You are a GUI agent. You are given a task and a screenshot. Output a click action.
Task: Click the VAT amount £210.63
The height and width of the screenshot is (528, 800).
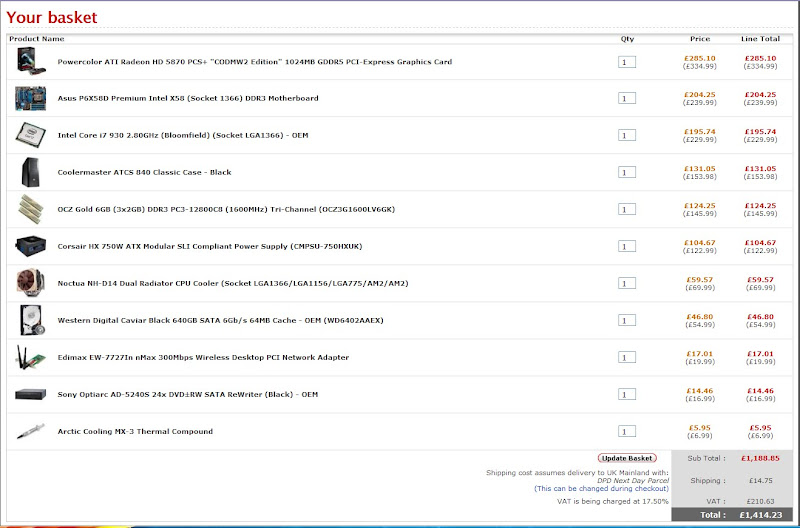tap(760, 501)
